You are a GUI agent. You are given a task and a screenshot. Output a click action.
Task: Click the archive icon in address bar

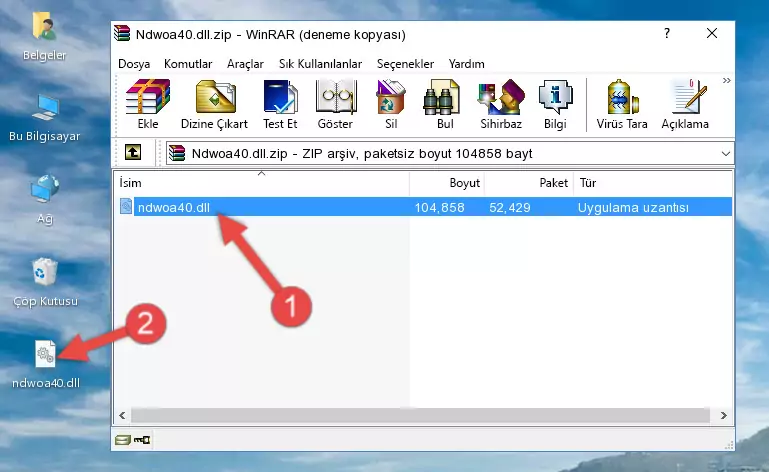[177, 153]
